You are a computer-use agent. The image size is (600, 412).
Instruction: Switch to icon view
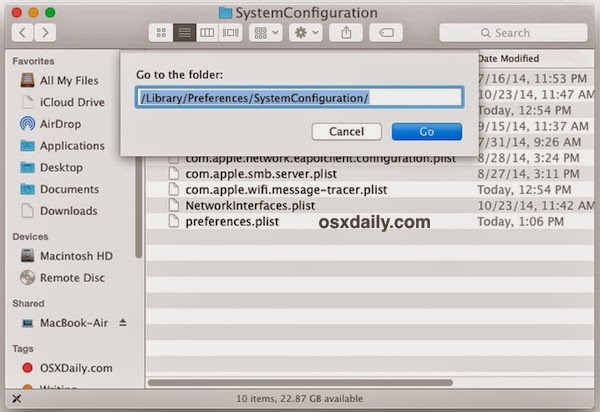161,33
